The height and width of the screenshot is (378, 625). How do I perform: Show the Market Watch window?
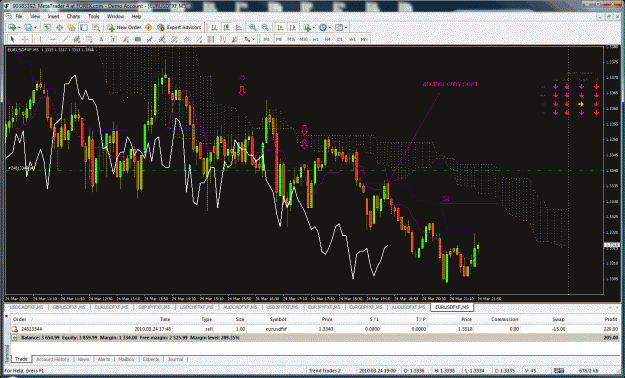click(47, 28)
